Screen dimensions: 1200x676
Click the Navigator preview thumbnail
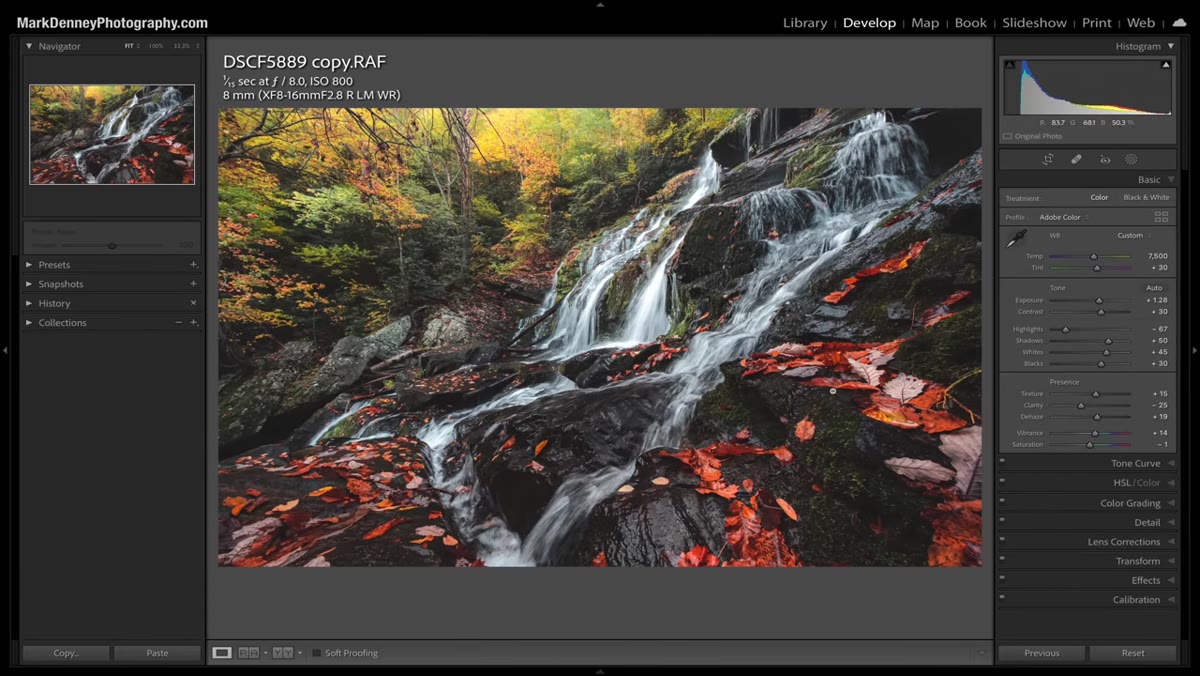pos(112,134)
